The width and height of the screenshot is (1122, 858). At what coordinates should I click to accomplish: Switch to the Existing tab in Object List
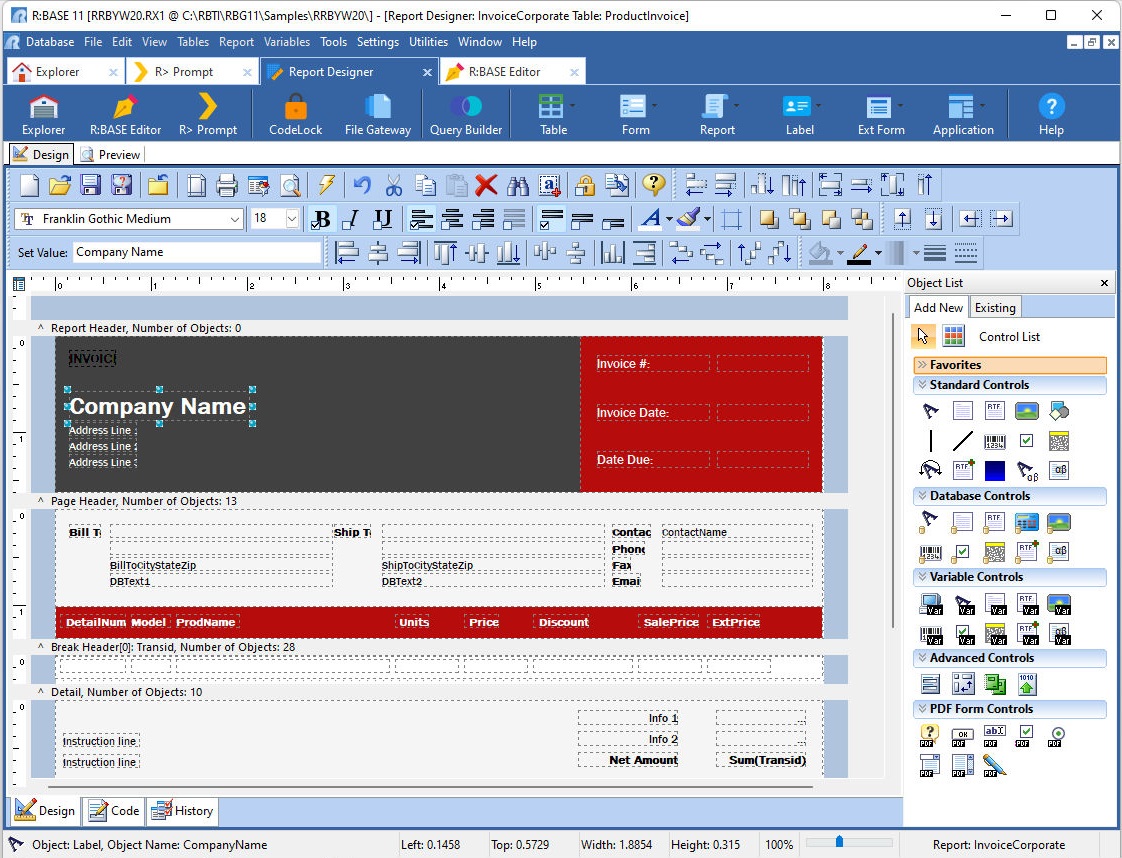(995, 308)
